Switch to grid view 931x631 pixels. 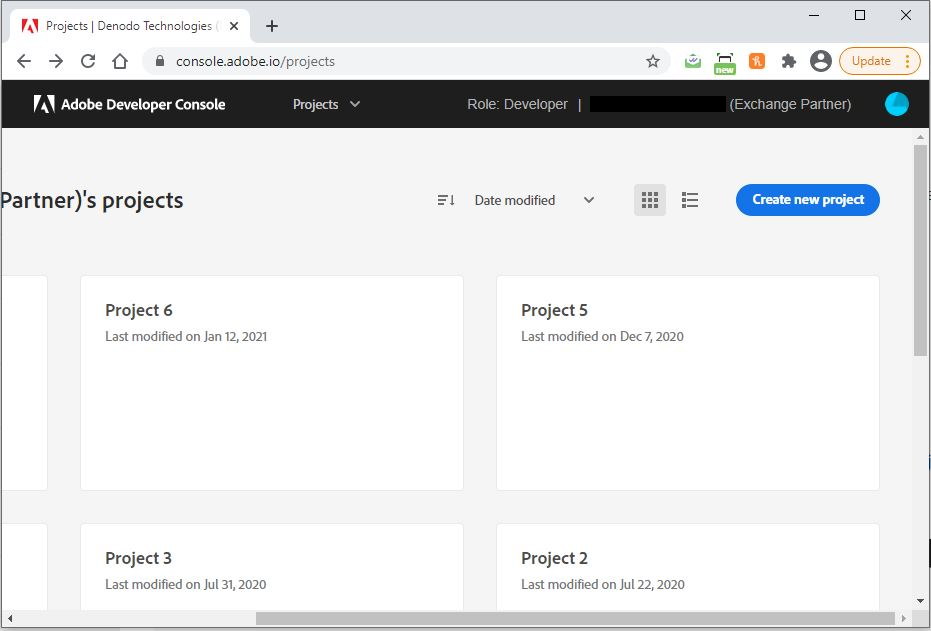(650, 200)
